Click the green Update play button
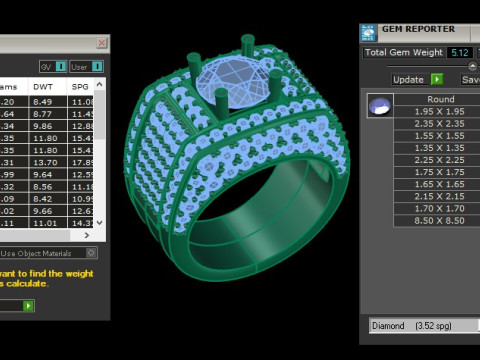Viewport: 480px width, 360px height. click(x=437, y=80)
